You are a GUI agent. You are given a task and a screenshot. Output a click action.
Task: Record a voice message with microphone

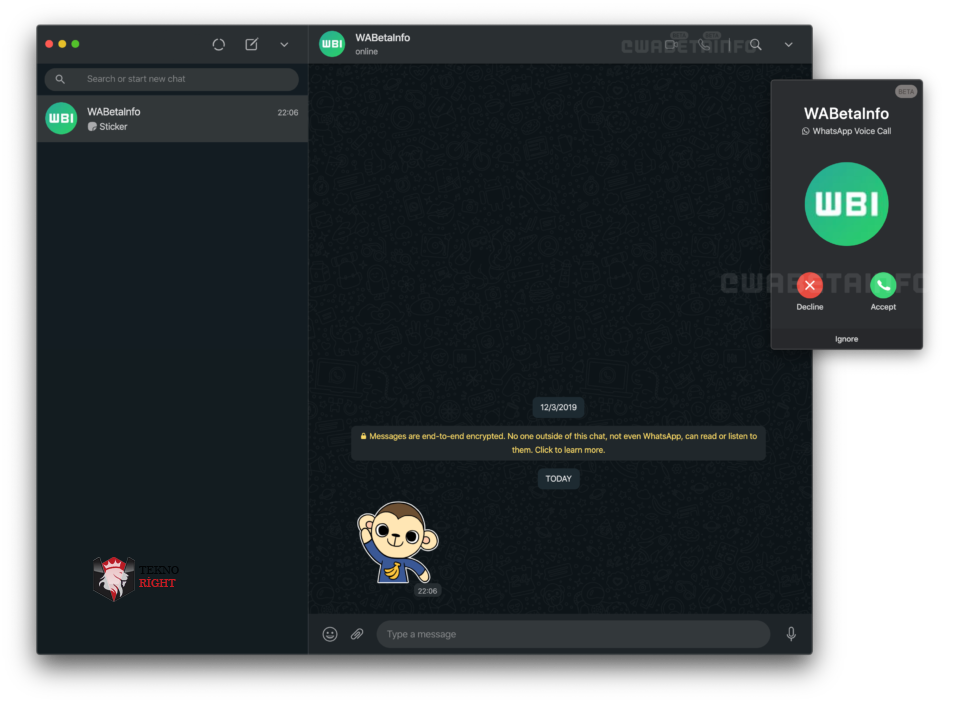791,634
